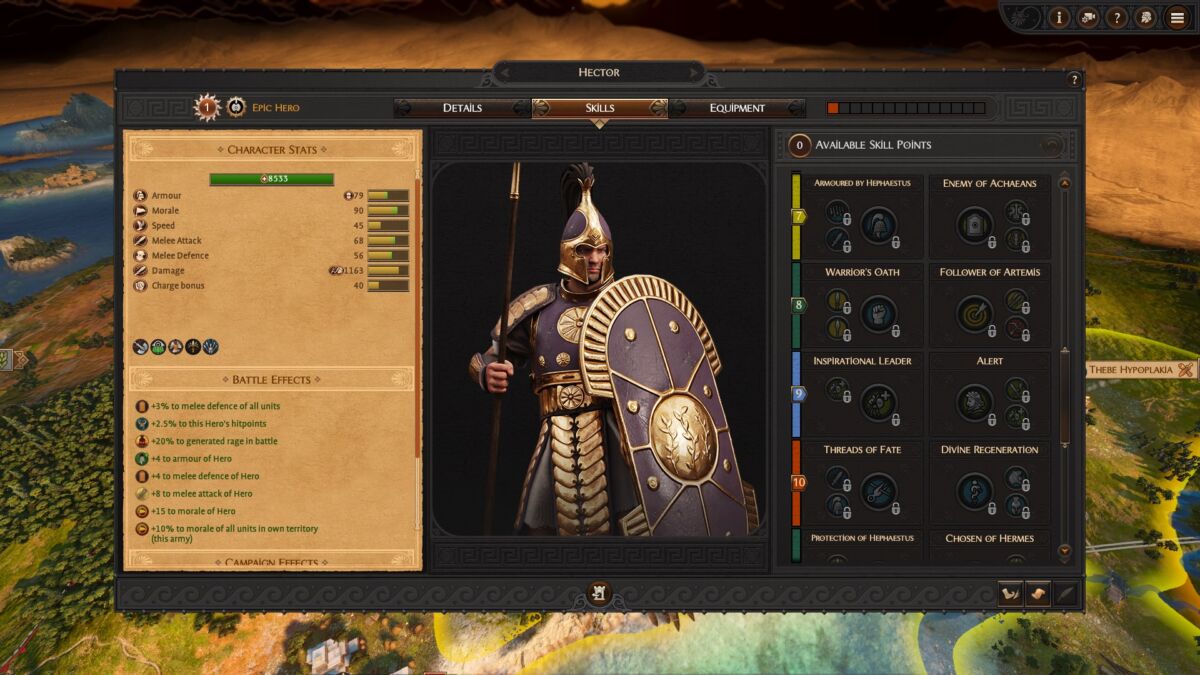This screenshot has height=675, width=1200.
Task: Click the level 9 skill tier marker
Action: pyautogui.click(x=798, y=394)
